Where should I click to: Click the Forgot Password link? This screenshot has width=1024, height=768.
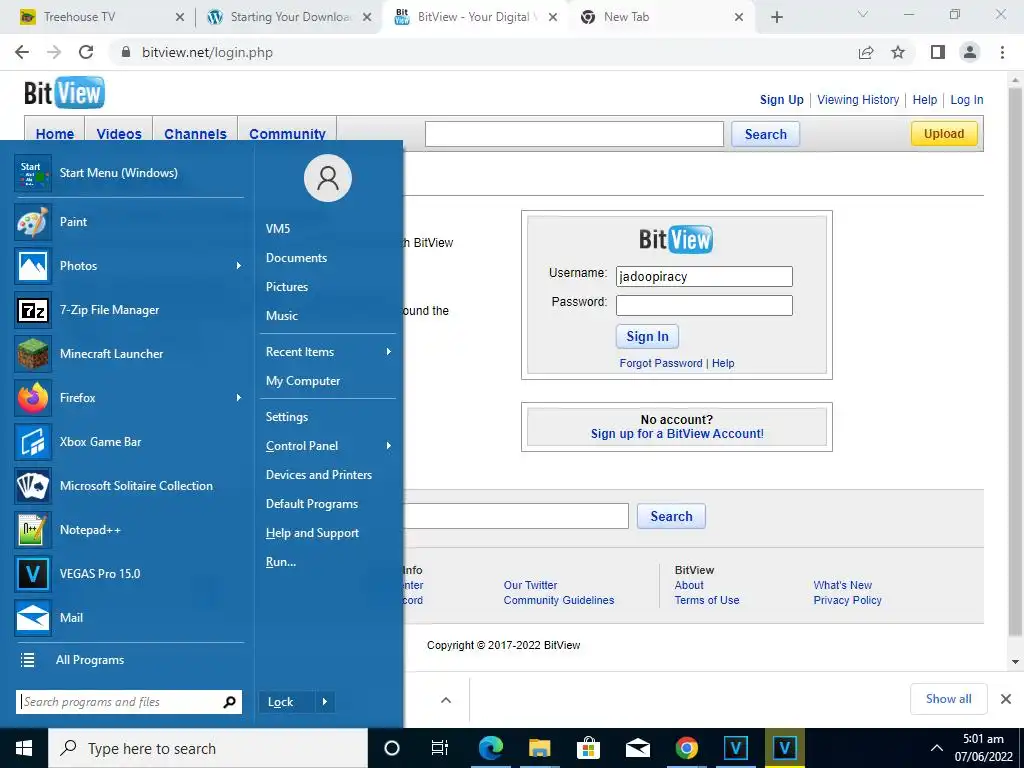tap(661, 363)
